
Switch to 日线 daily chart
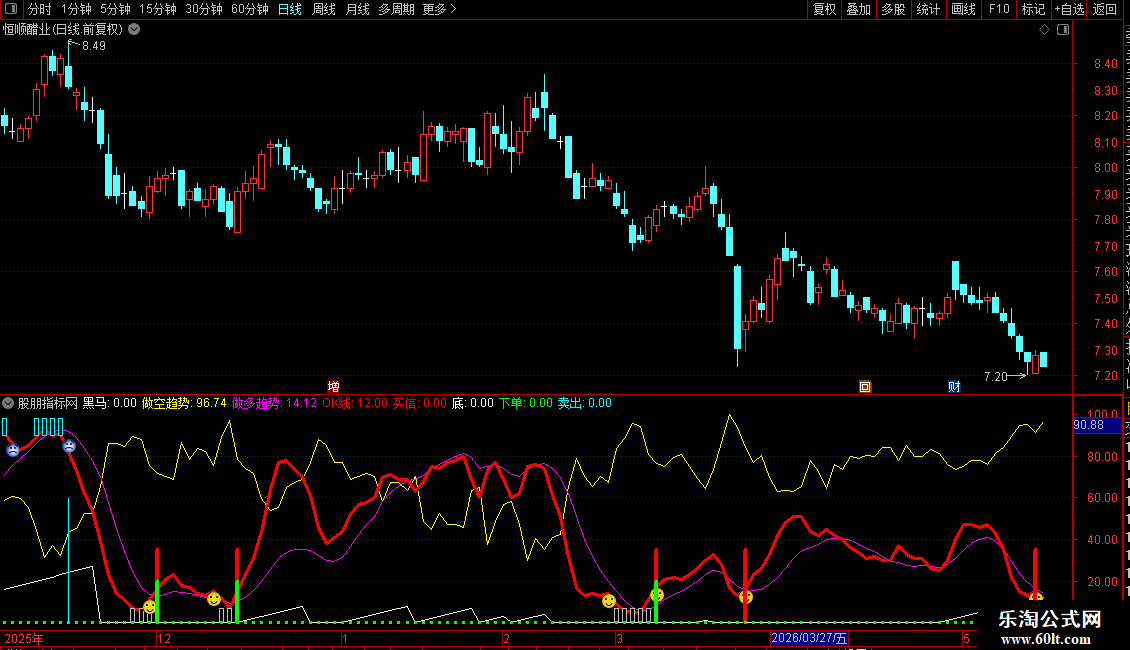[x=290, y=9]
